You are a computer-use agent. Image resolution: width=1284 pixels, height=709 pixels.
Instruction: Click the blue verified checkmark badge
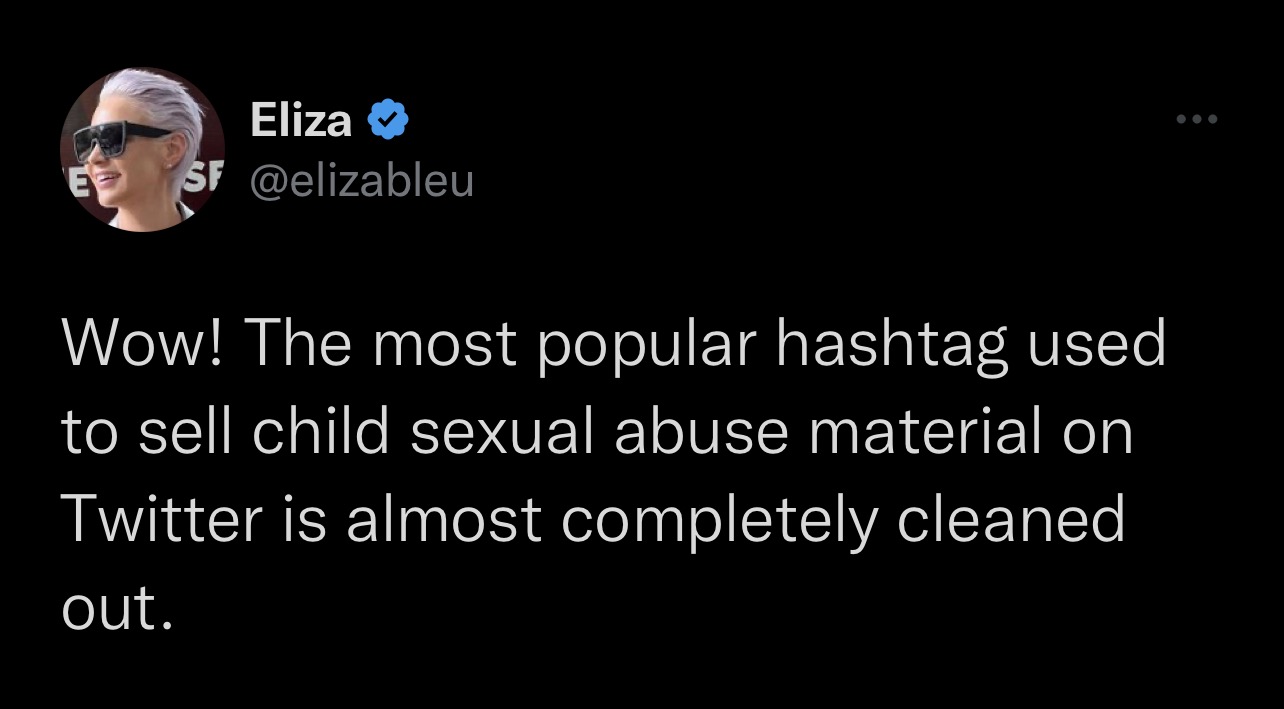(388, 121)
